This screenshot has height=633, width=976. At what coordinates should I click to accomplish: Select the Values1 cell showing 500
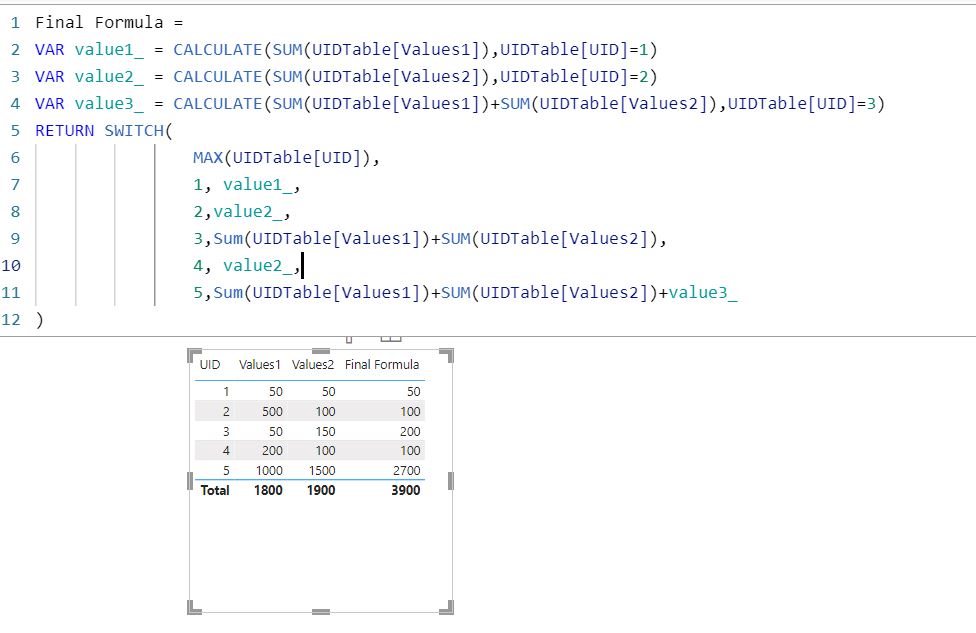click(272, 411)
